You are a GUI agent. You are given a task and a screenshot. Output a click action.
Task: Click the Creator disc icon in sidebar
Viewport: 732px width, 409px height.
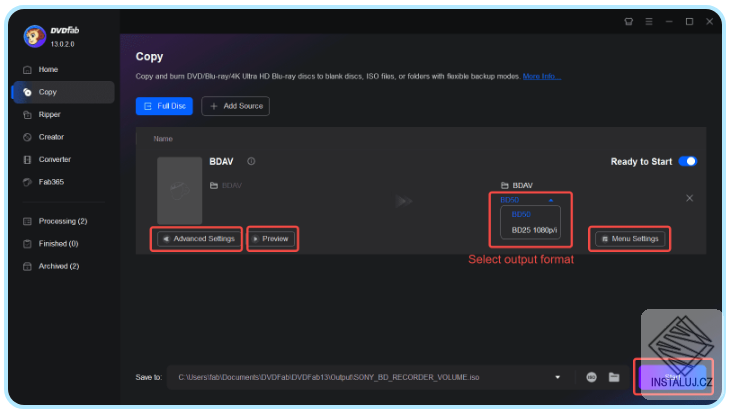[x=27, y=137]
